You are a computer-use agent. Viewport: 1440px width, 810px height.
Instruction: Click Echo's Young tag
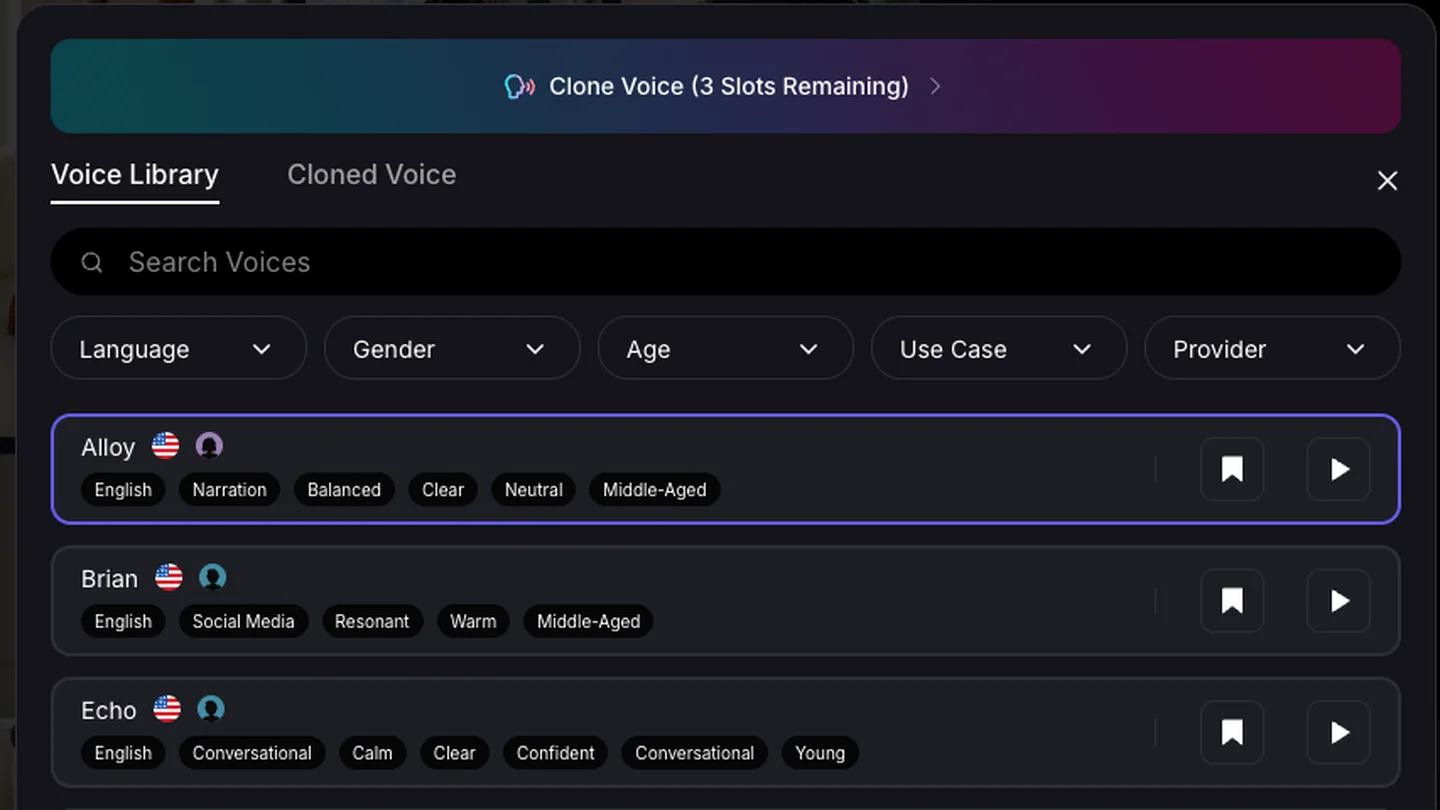pyautogui.click(x=820, y=754)
